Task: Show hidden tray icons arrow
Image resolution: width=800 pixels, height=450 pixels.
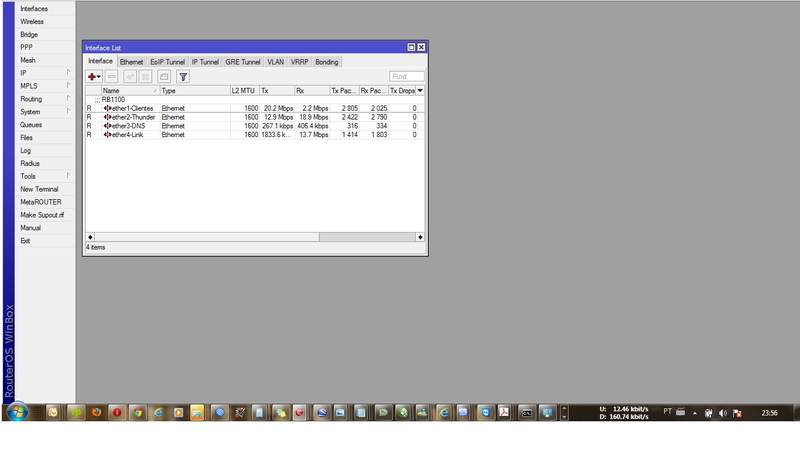Action: tap(695, 413)
